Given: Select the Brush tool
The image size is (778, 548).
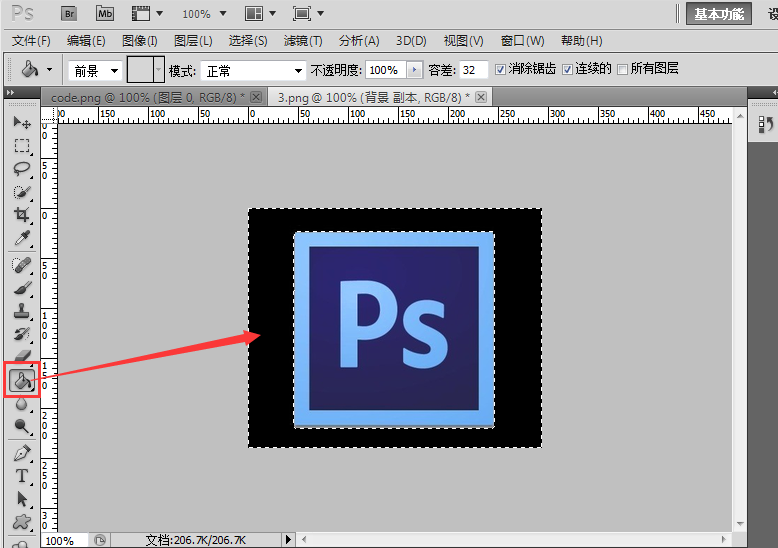Looking at the screenshot, I should coord(21,288).
